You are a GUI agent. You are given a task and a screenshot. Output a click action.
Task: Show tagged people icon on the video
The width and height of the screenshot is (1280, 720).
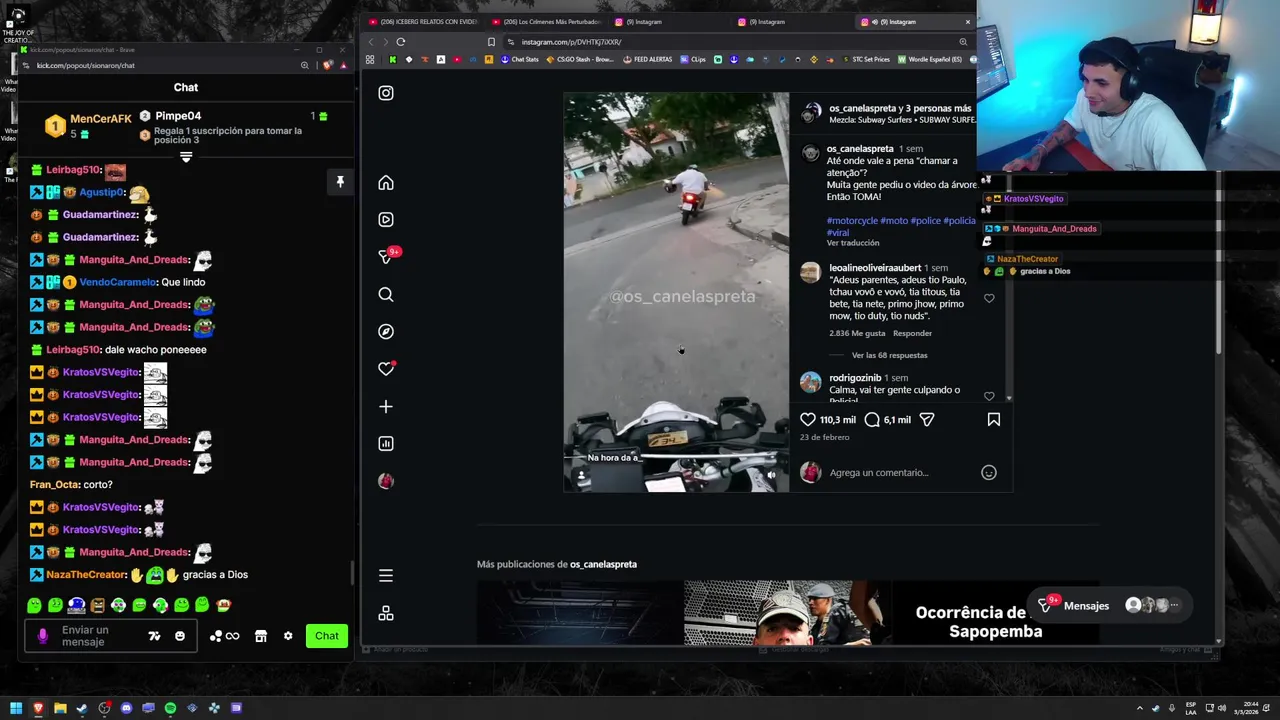(x=583, y=477)
